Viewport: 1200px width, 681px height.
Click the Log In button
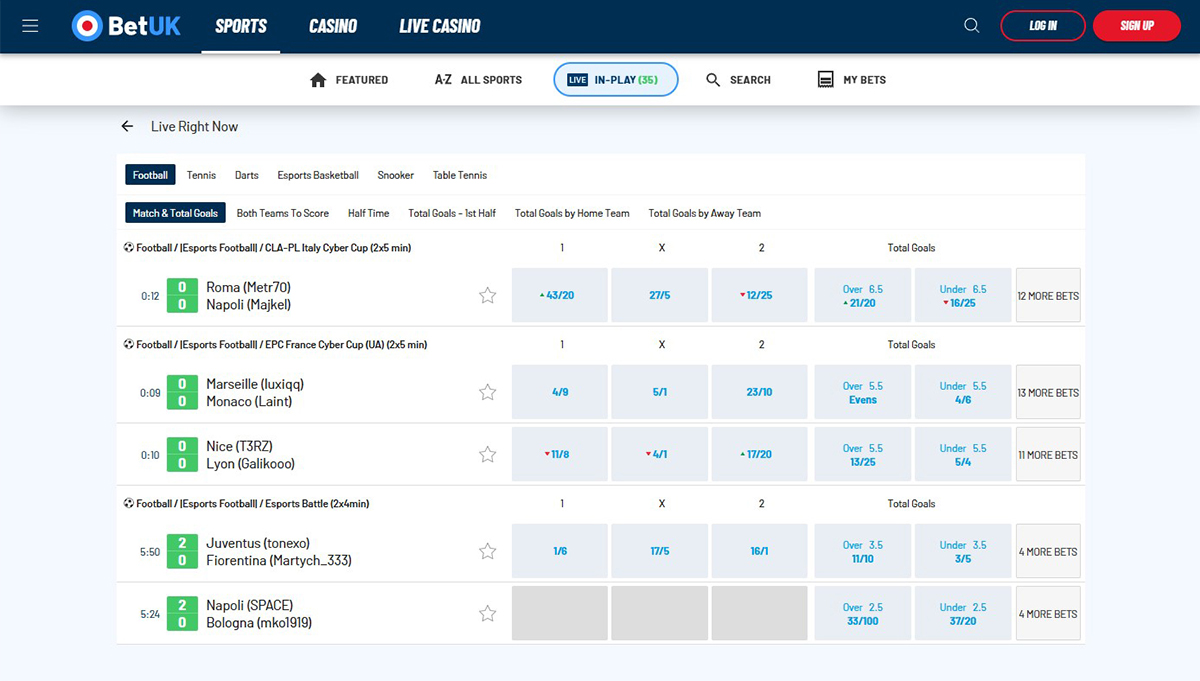tap(1042, 26)
